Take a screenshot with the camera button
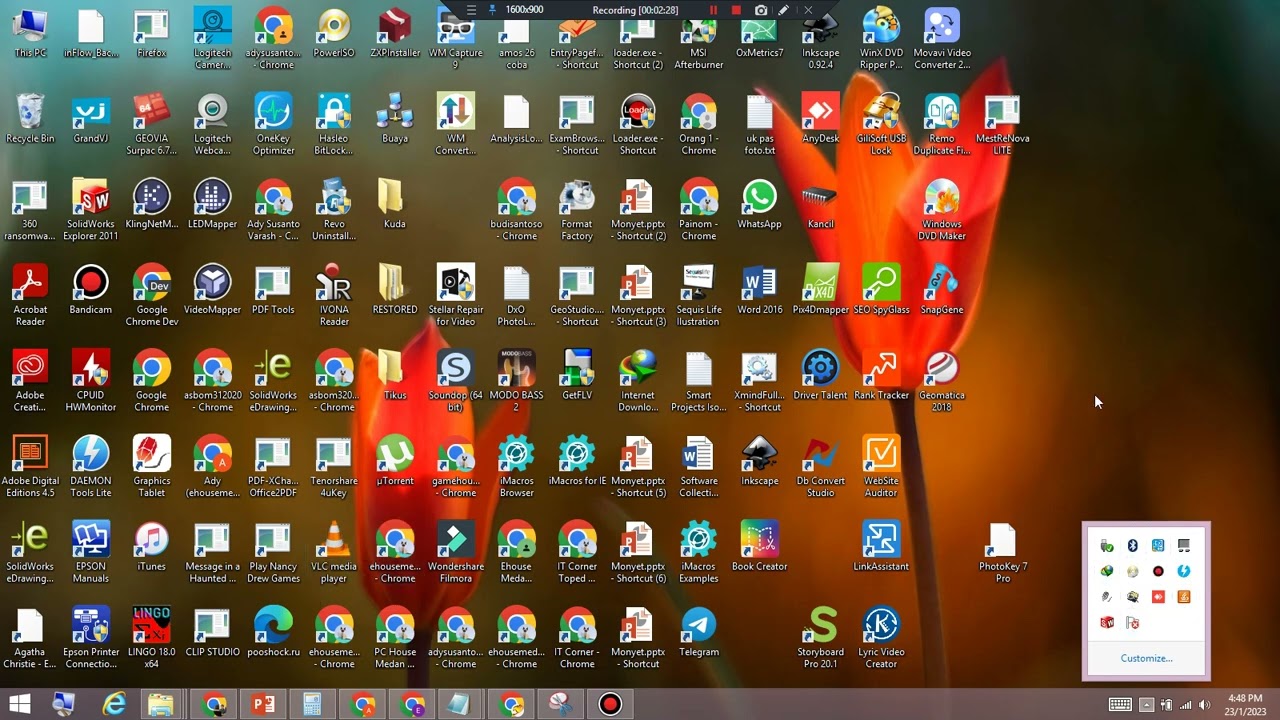This screenshot has height=720, width=1280. click(761, 10)
